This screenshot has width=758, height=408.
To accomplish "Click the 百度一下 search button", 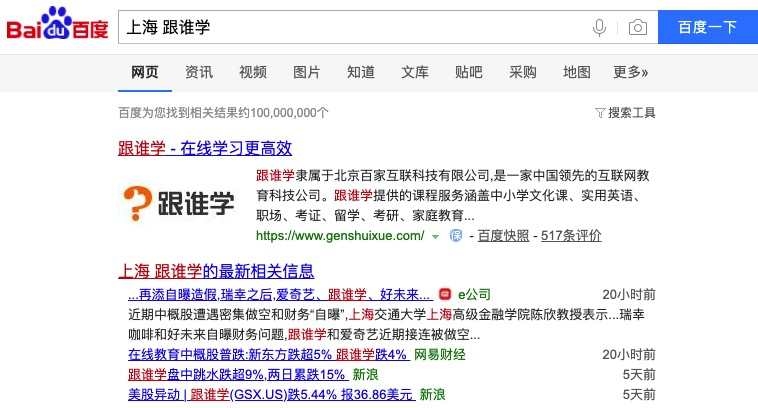I will 708,27.
